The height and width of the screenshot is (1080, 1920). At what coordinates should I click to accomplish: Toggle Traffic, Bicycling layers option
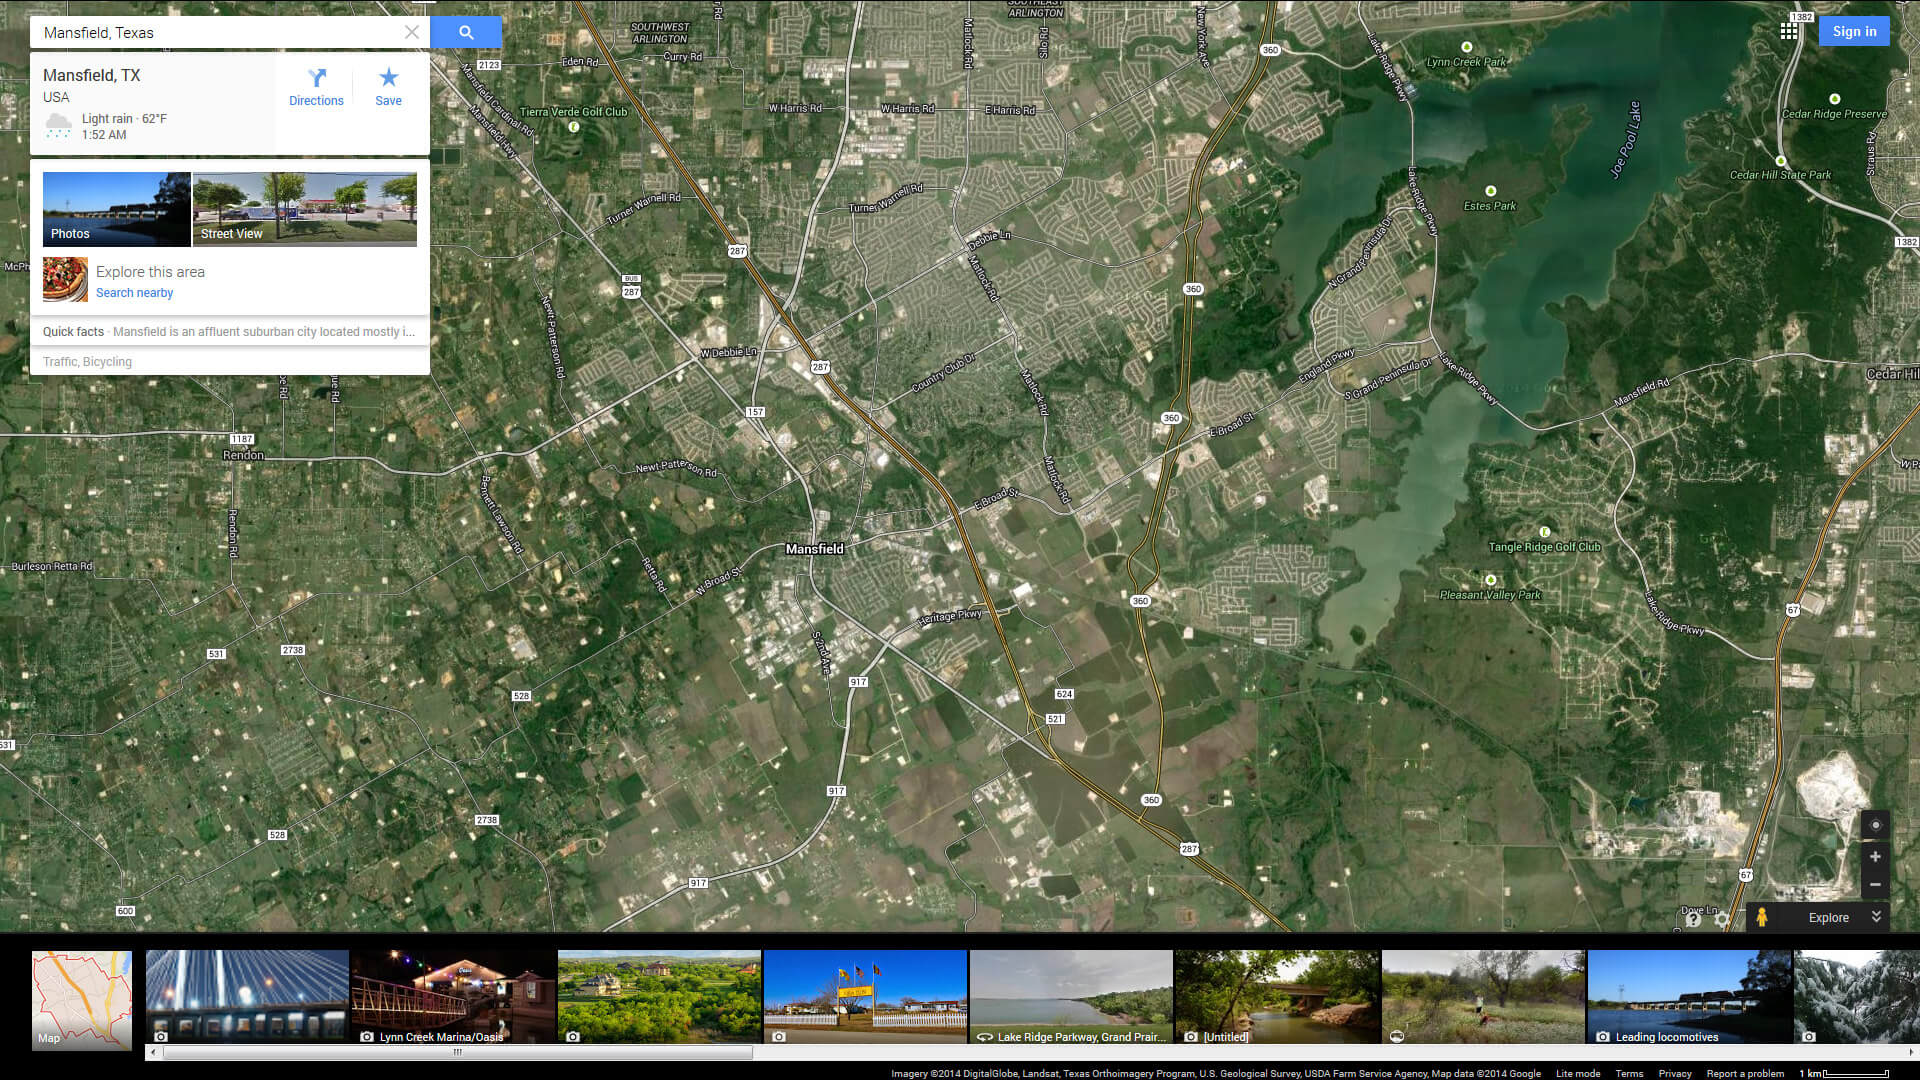(87, 362)
